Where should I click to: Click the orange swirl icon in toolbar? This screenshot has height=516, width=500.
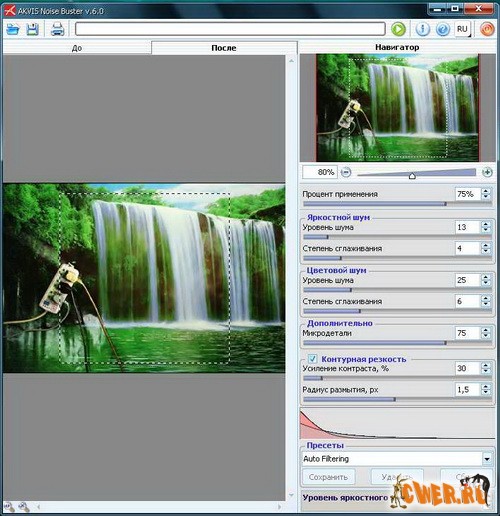coord(487,29)
